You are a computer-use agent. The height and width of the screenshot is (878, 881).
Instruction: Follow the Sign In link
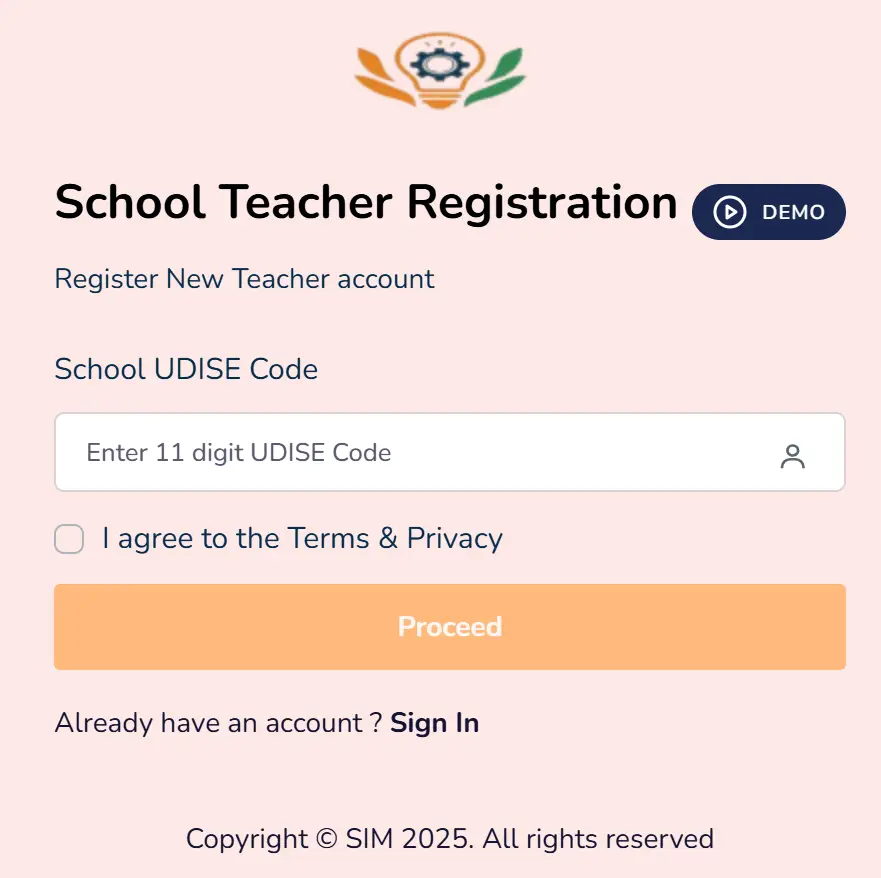(x=434, y=723)
